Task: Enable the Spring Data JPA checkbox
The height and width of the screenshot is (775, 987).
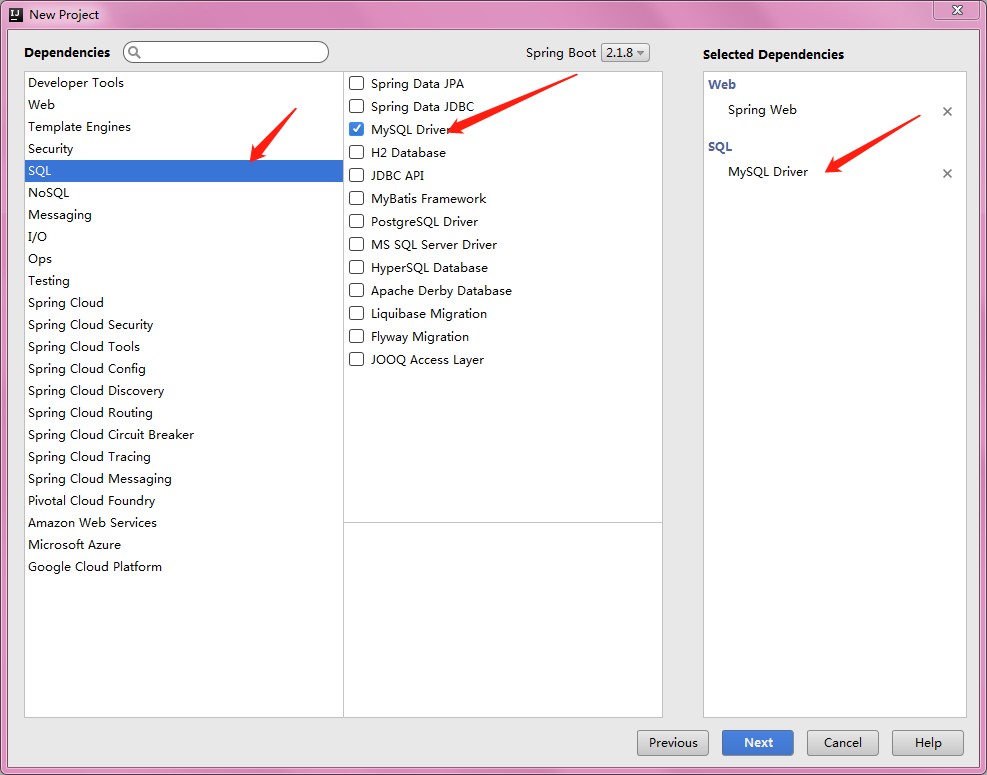Action: pyautogui.click(x=356, y=83)
